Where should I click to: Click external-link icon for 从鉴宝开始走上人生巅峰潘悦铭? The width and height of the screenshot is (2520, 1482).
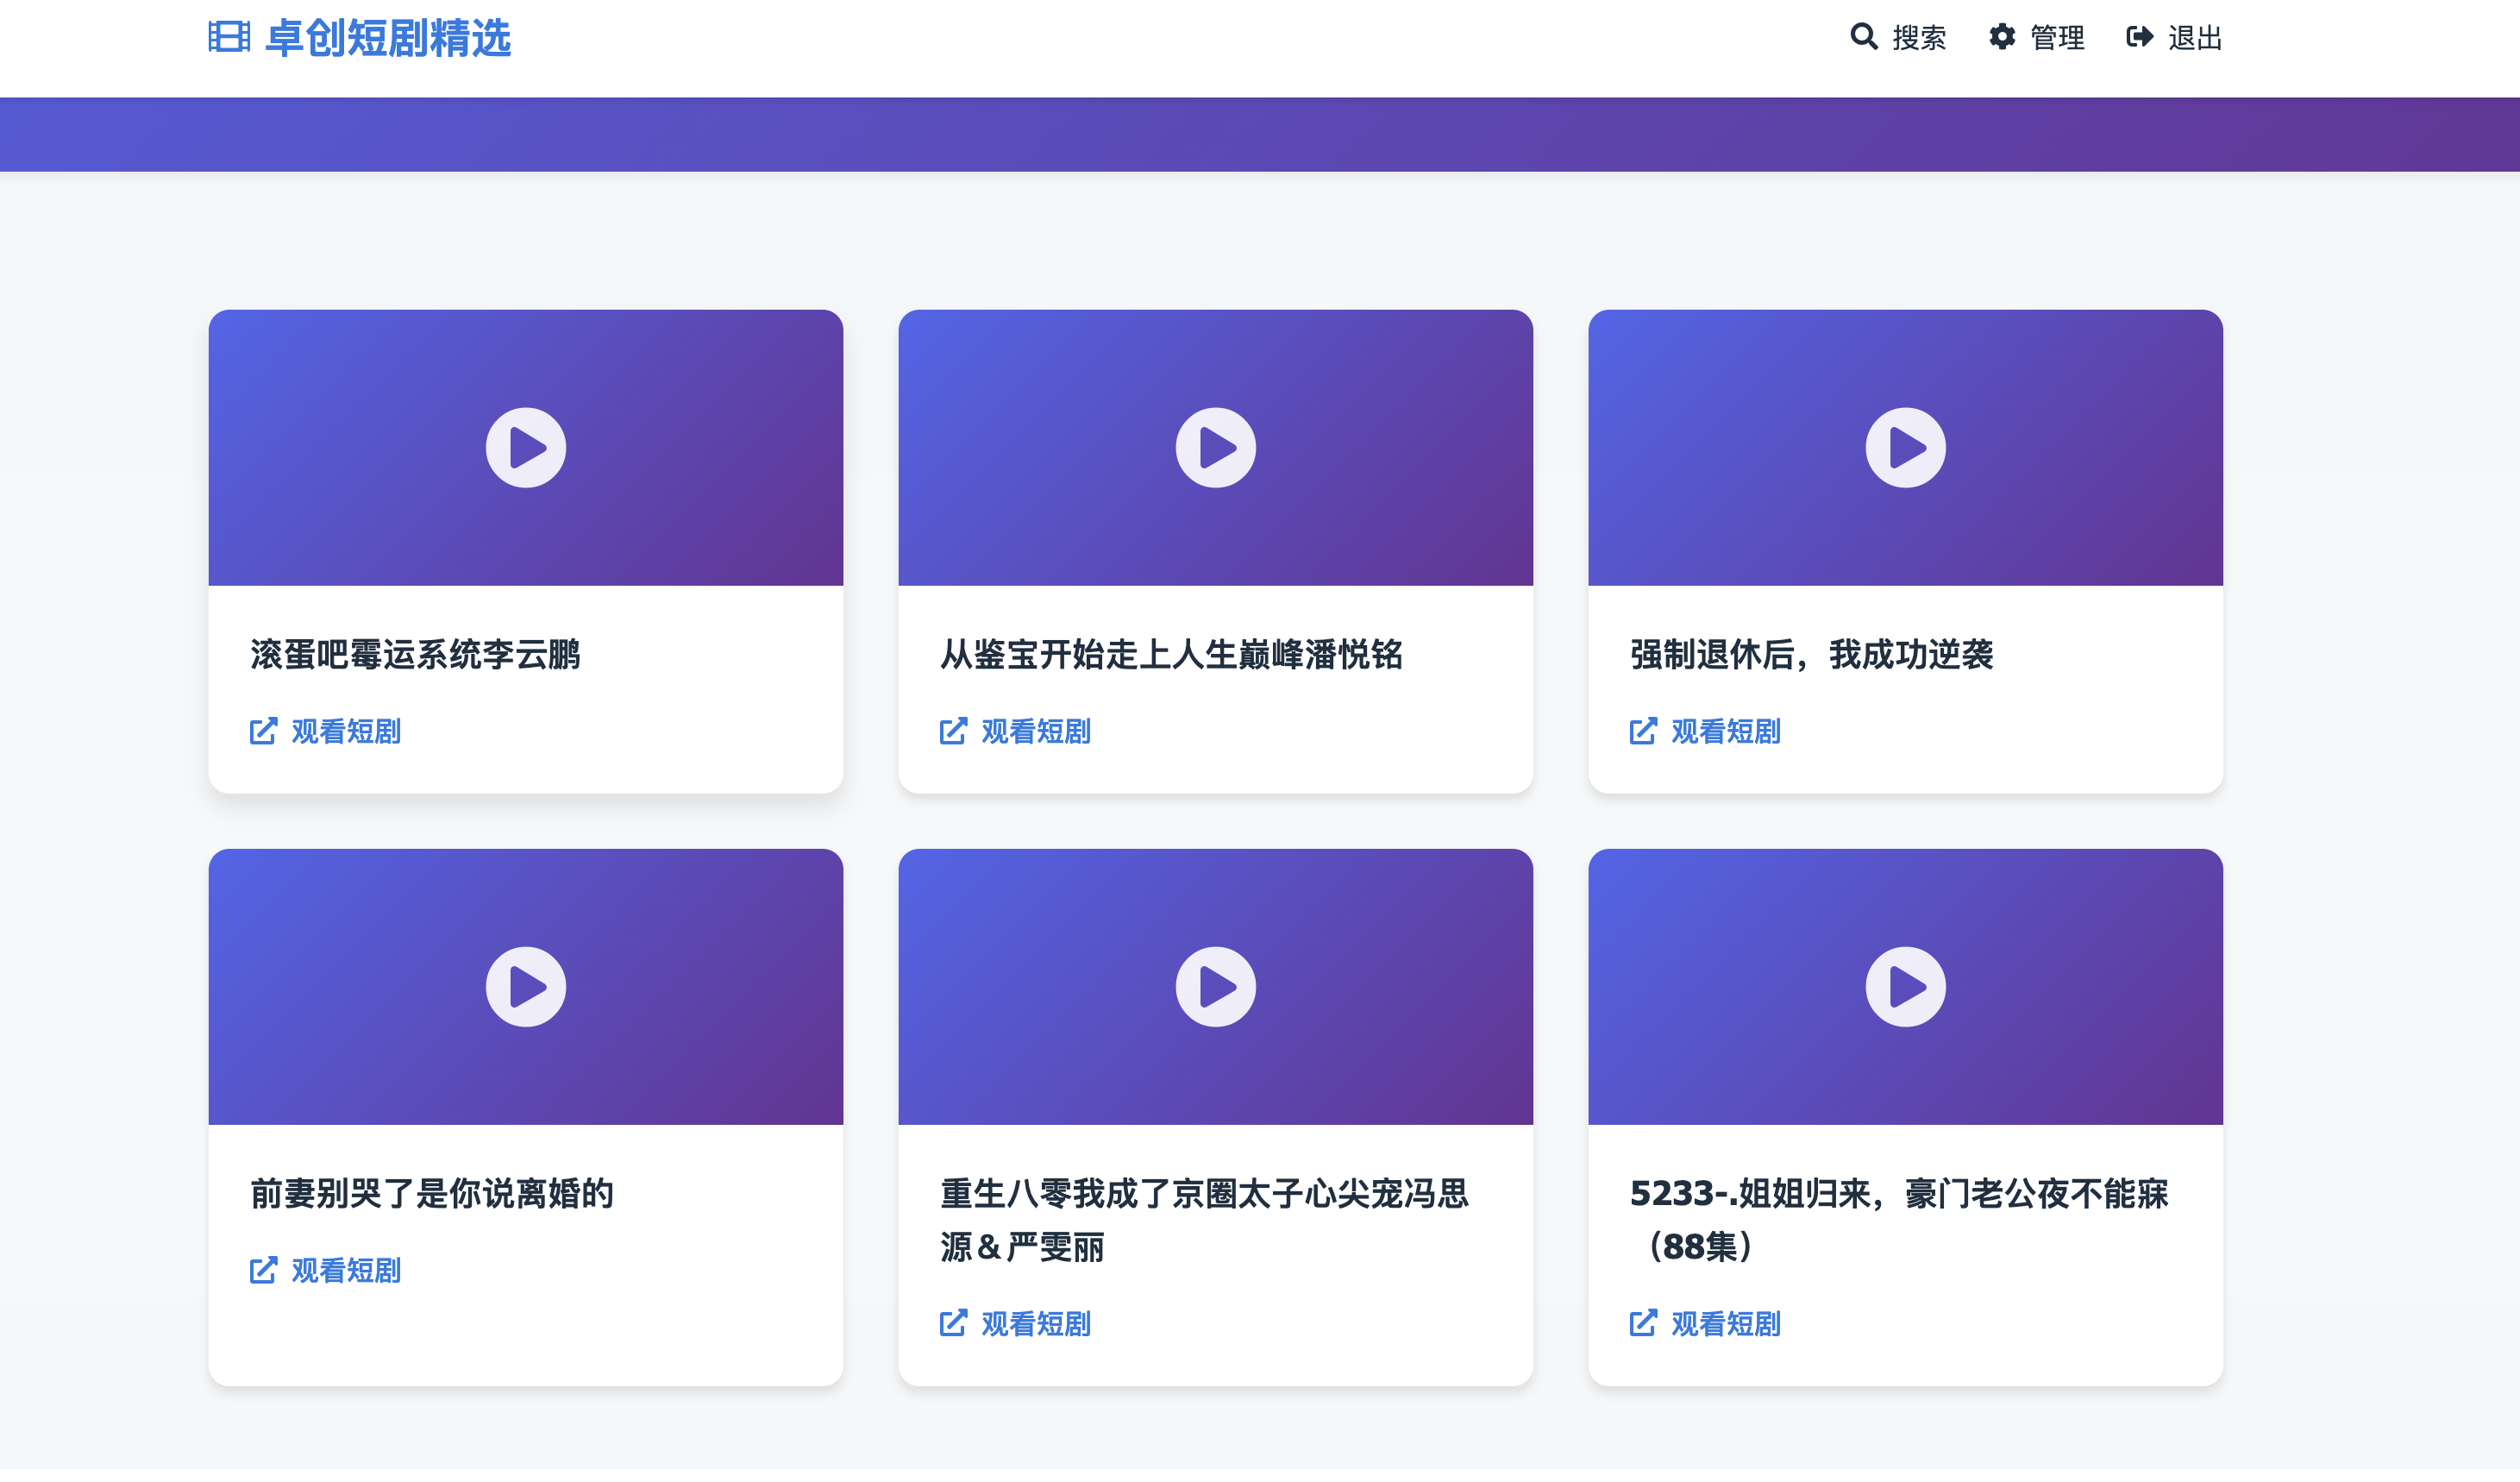click(x=953, y=732)
